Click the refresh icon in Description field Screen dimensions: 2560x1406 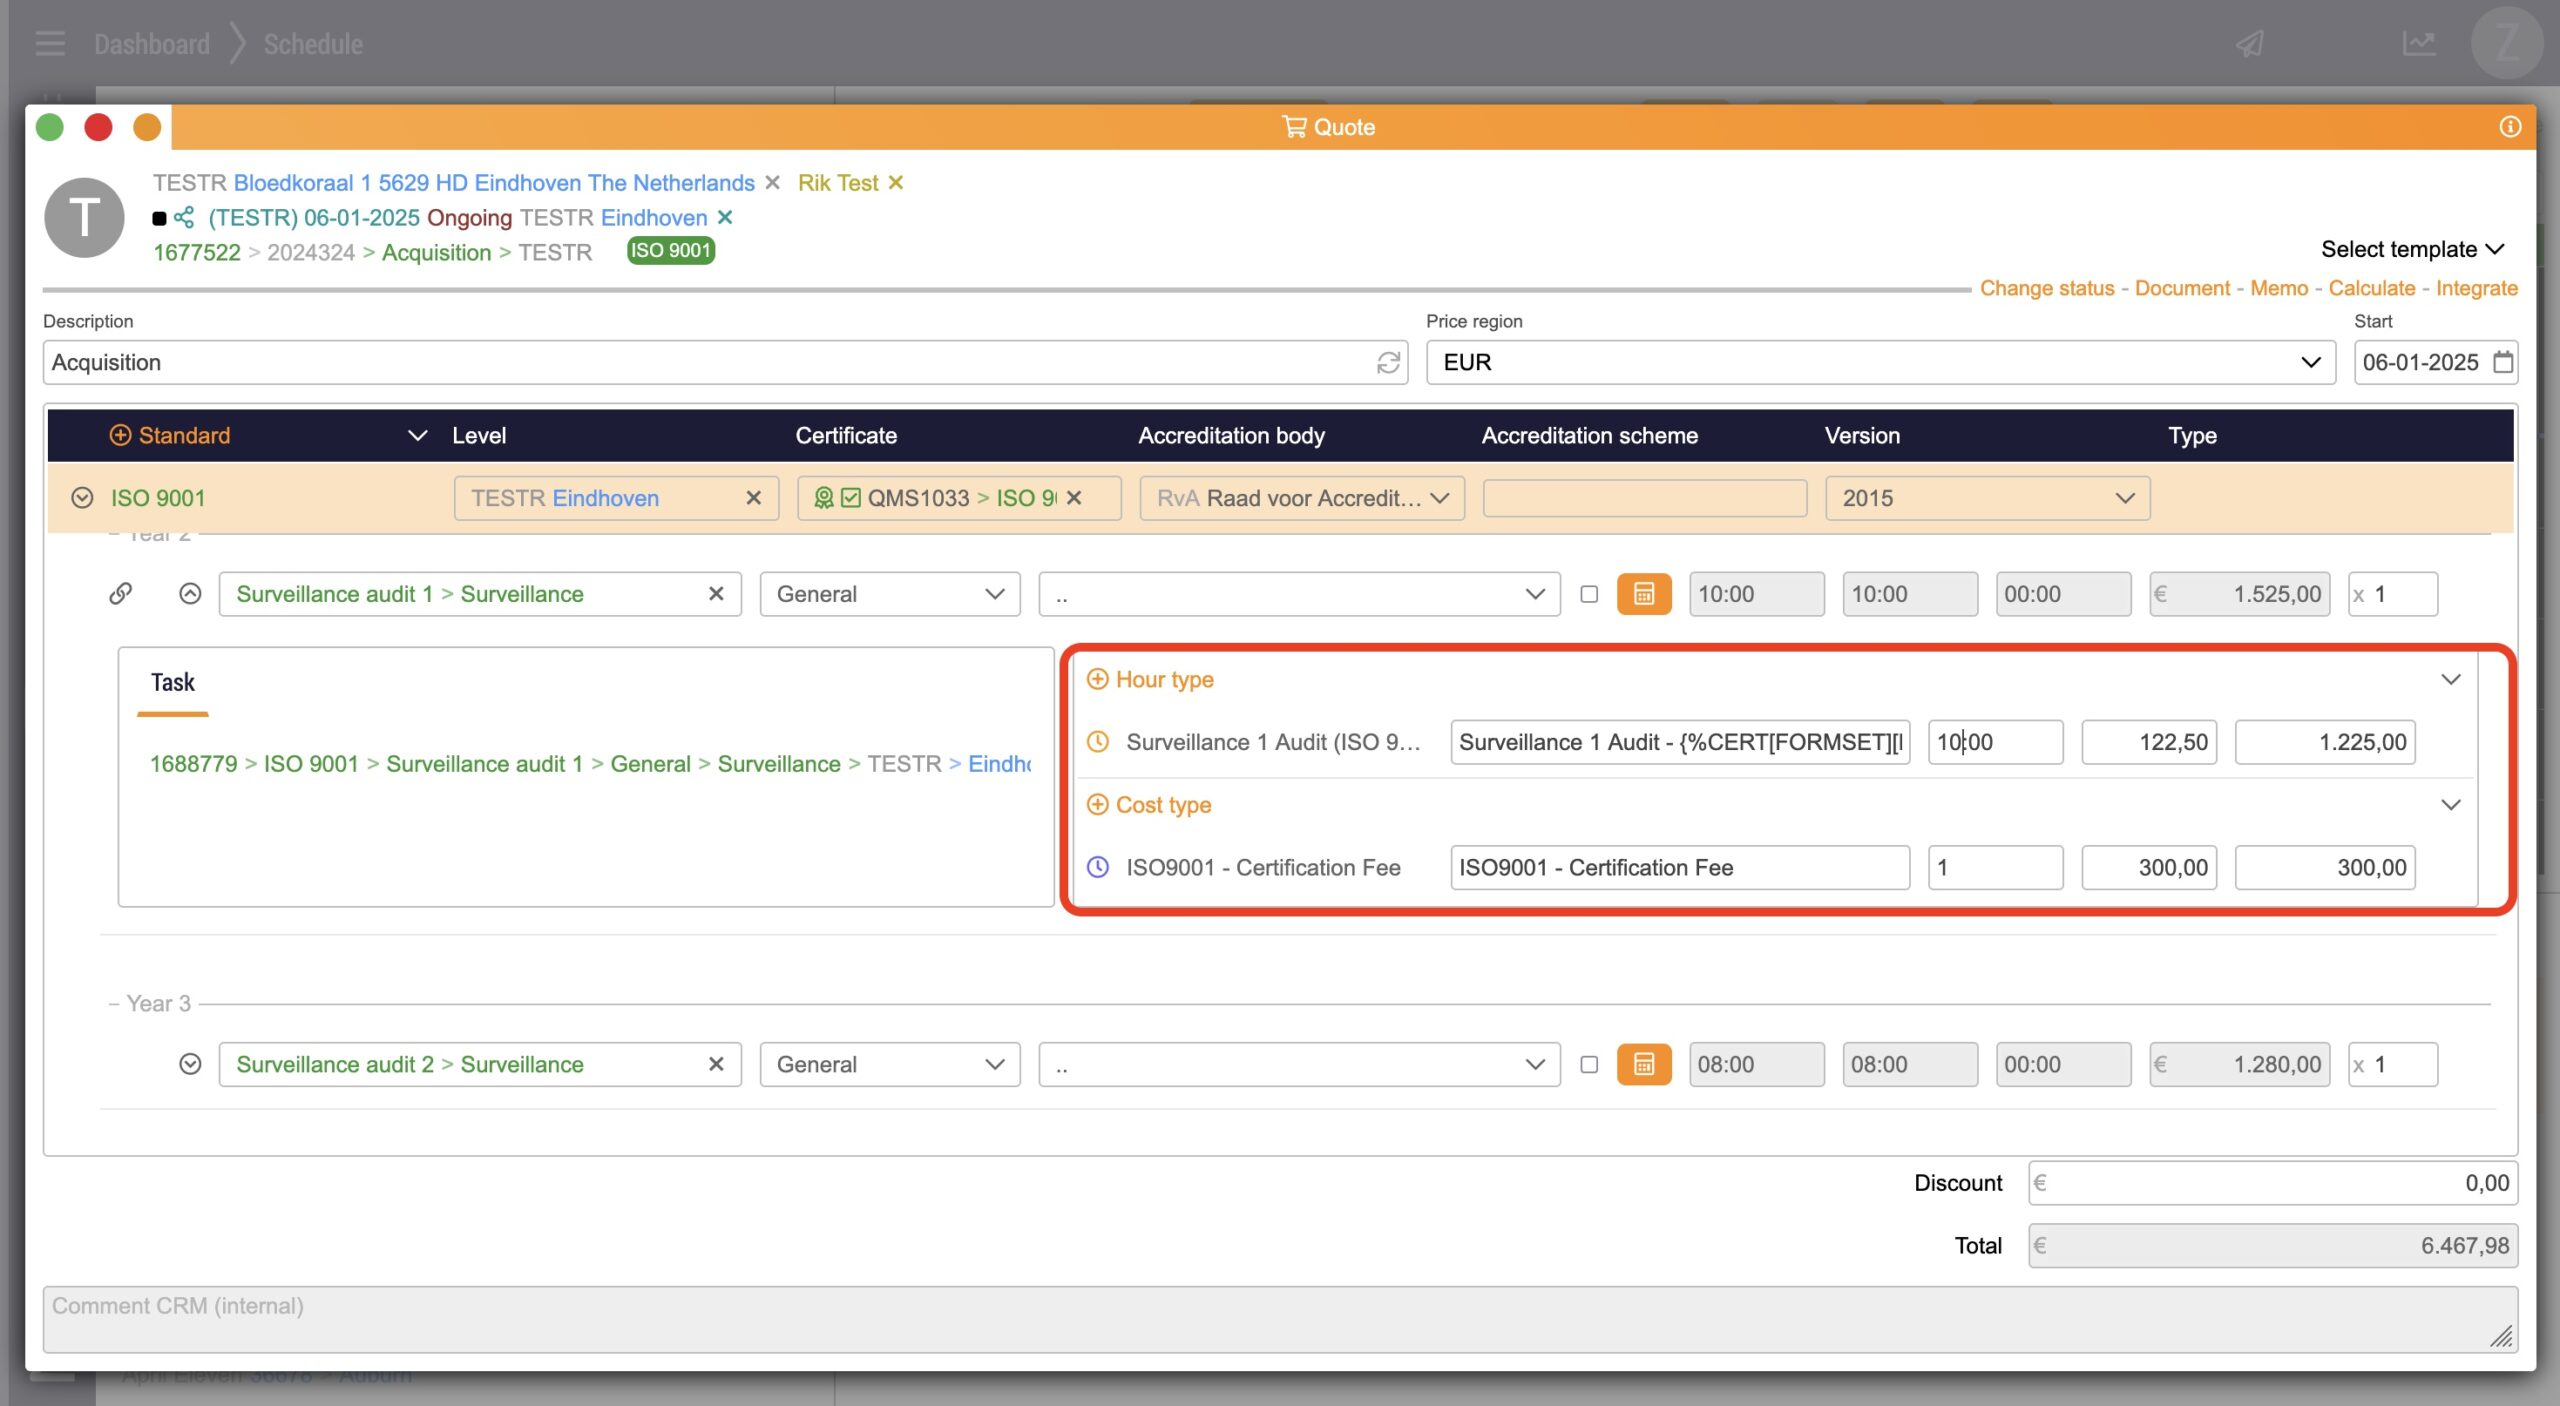point(1388,362)
